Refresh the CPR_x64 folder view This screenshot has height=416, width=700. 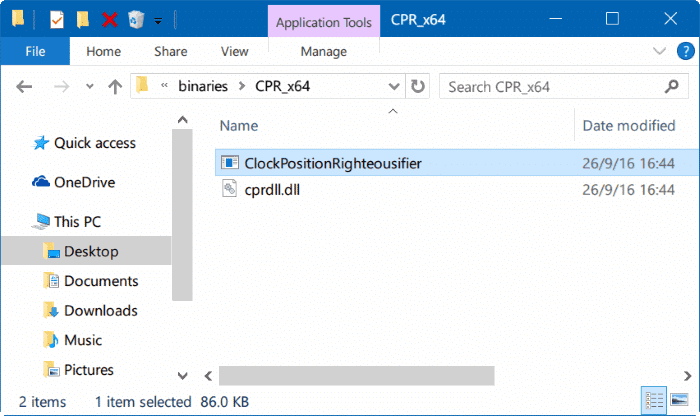click(418, 86)
